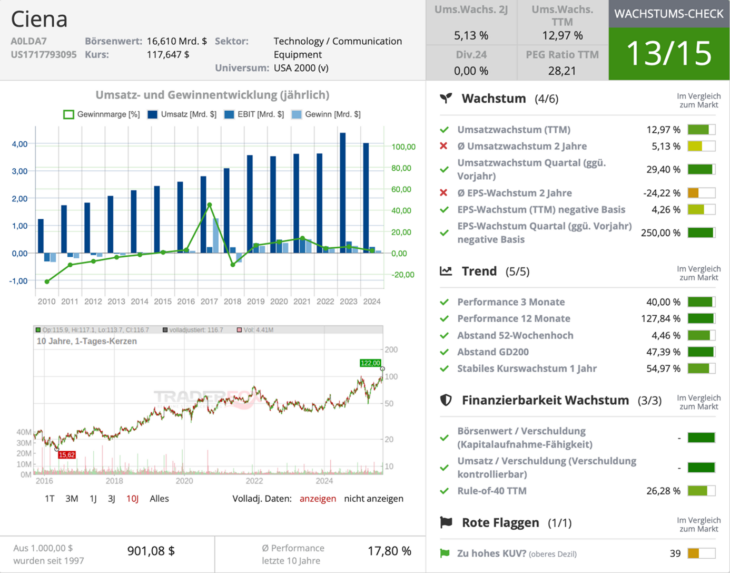Select the 3J chart timeframe
Viewport: 730px width, 573px height.
(x=111, y=499)
